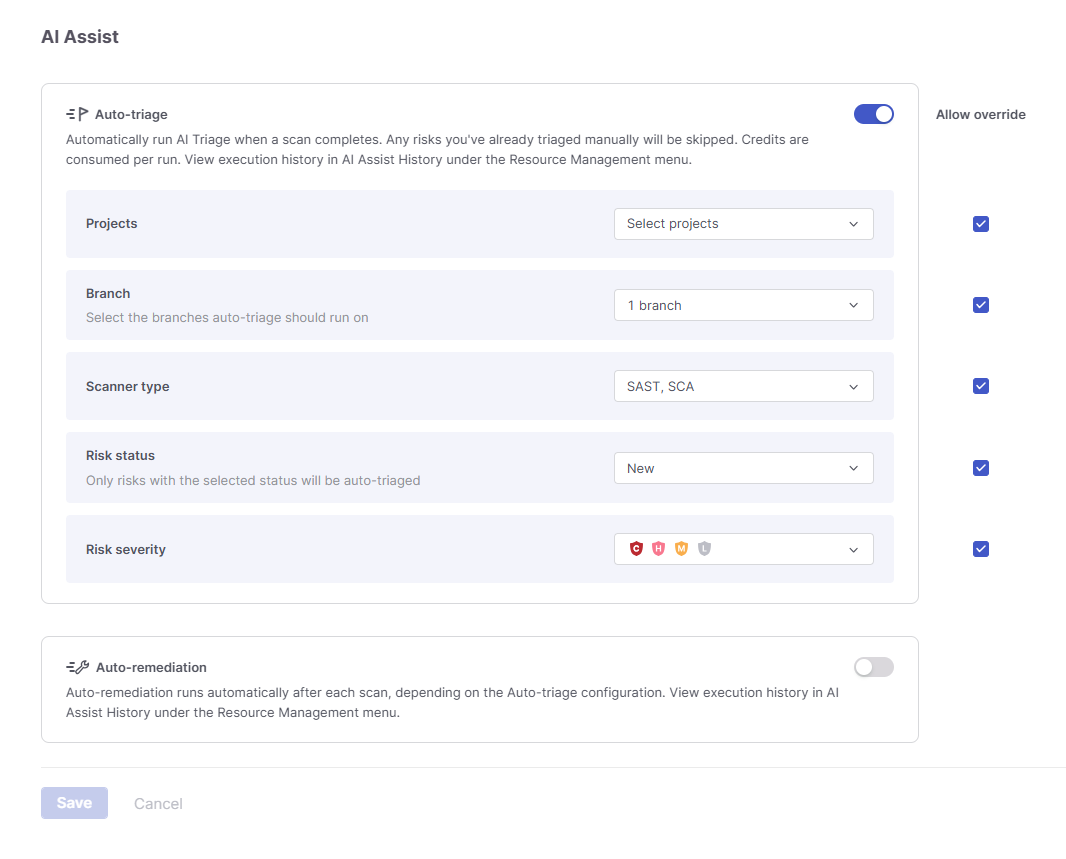Click the High severity shield icon
Viewport: 1066px width, 859px height.
(659, 548)
